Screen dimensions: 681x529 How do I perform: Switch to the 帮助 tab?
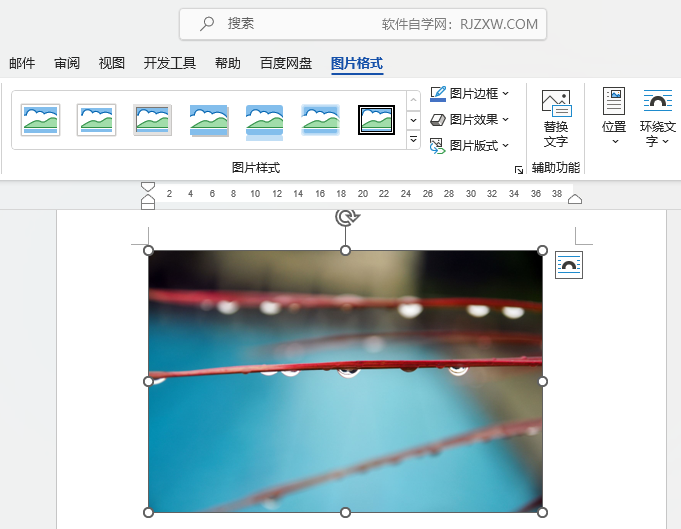[x=228, y=63]
